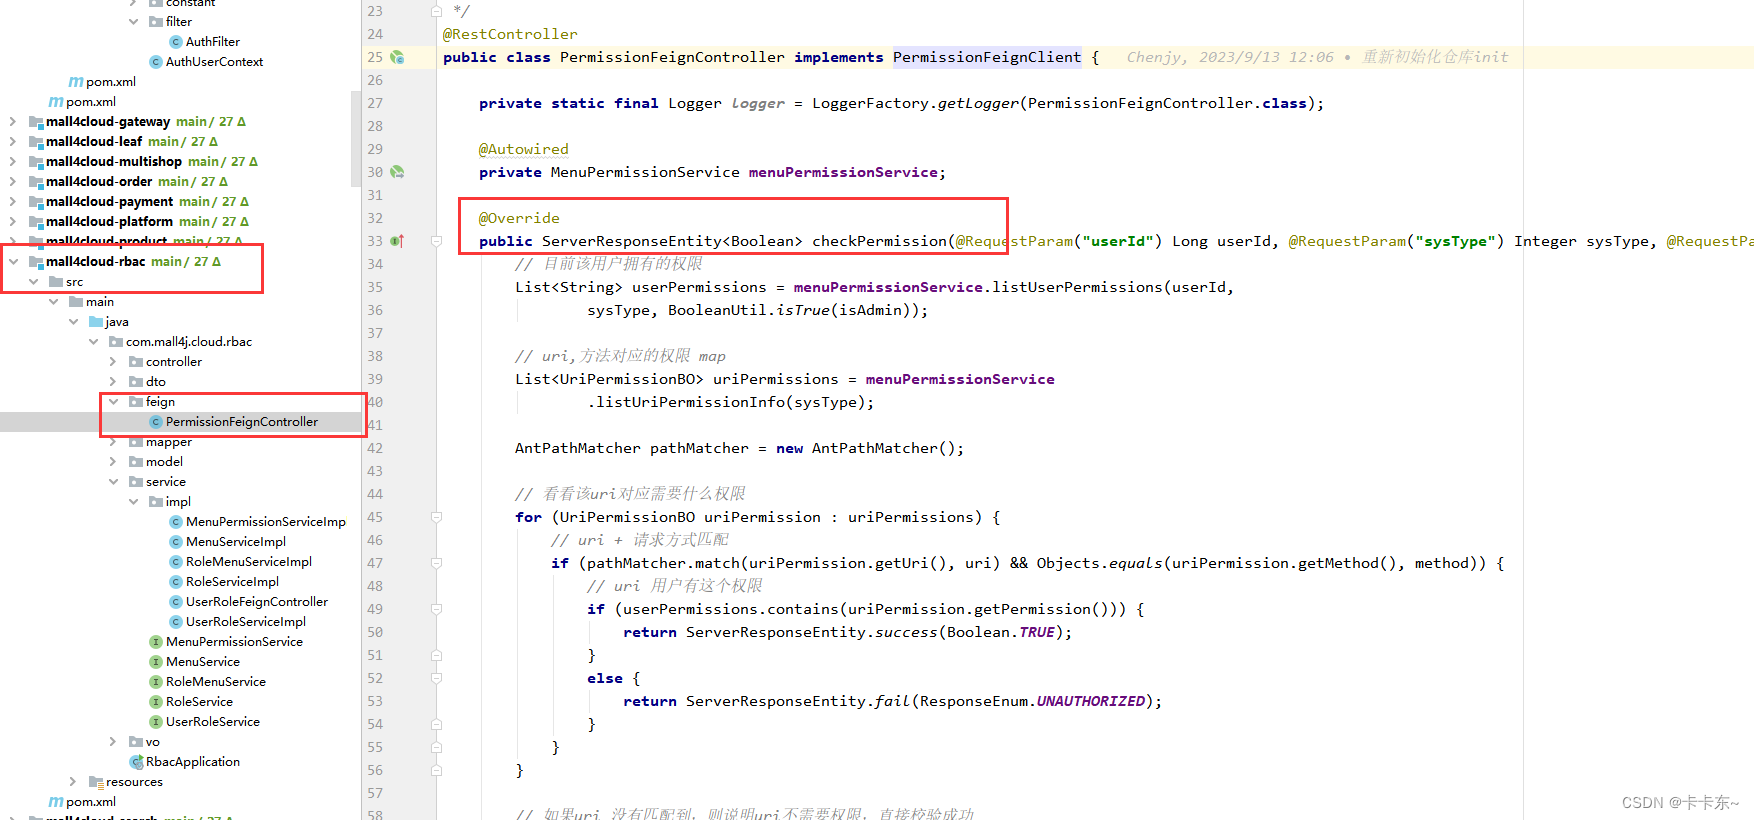Expand the resources folder node
The width and height of the screenshot is (1754, 820).
pos(73,782)
